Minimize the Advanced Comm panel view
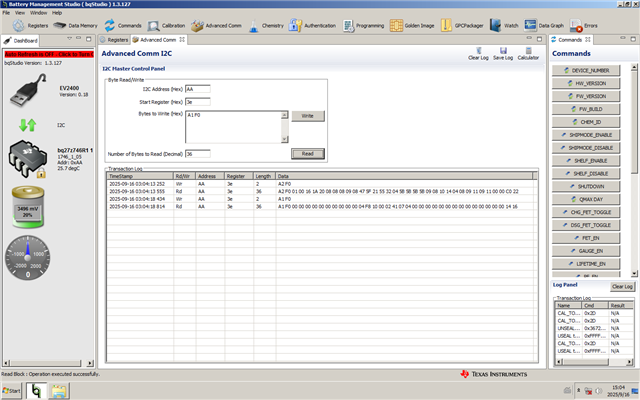 coord(529,39)
